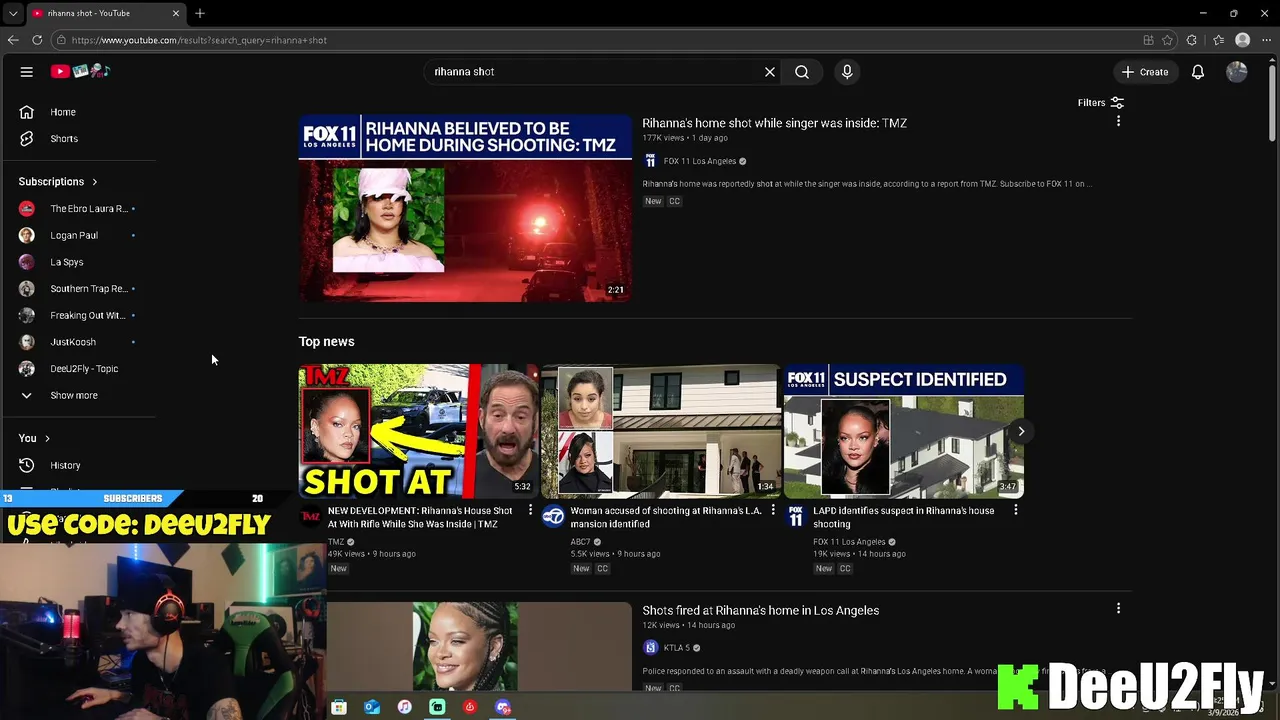Open the music app taskbar icon
The width and height of the screenshot is (1280, 720).
404,707
